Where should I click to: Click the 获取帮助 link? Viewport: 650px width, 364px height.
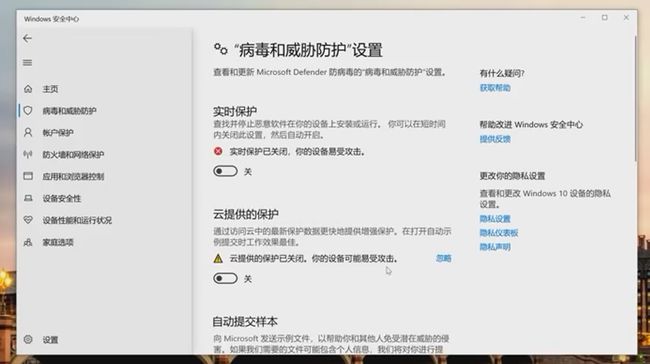coord(495,88)
